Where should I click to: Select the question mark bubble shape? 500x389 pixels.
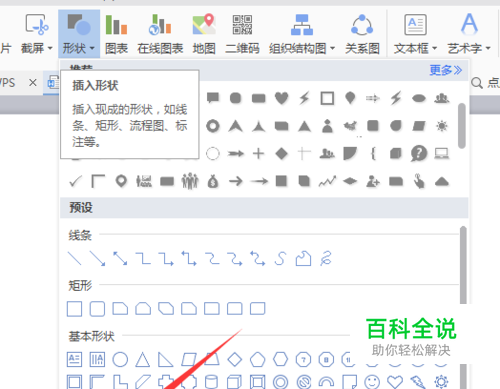coord(419,154)
